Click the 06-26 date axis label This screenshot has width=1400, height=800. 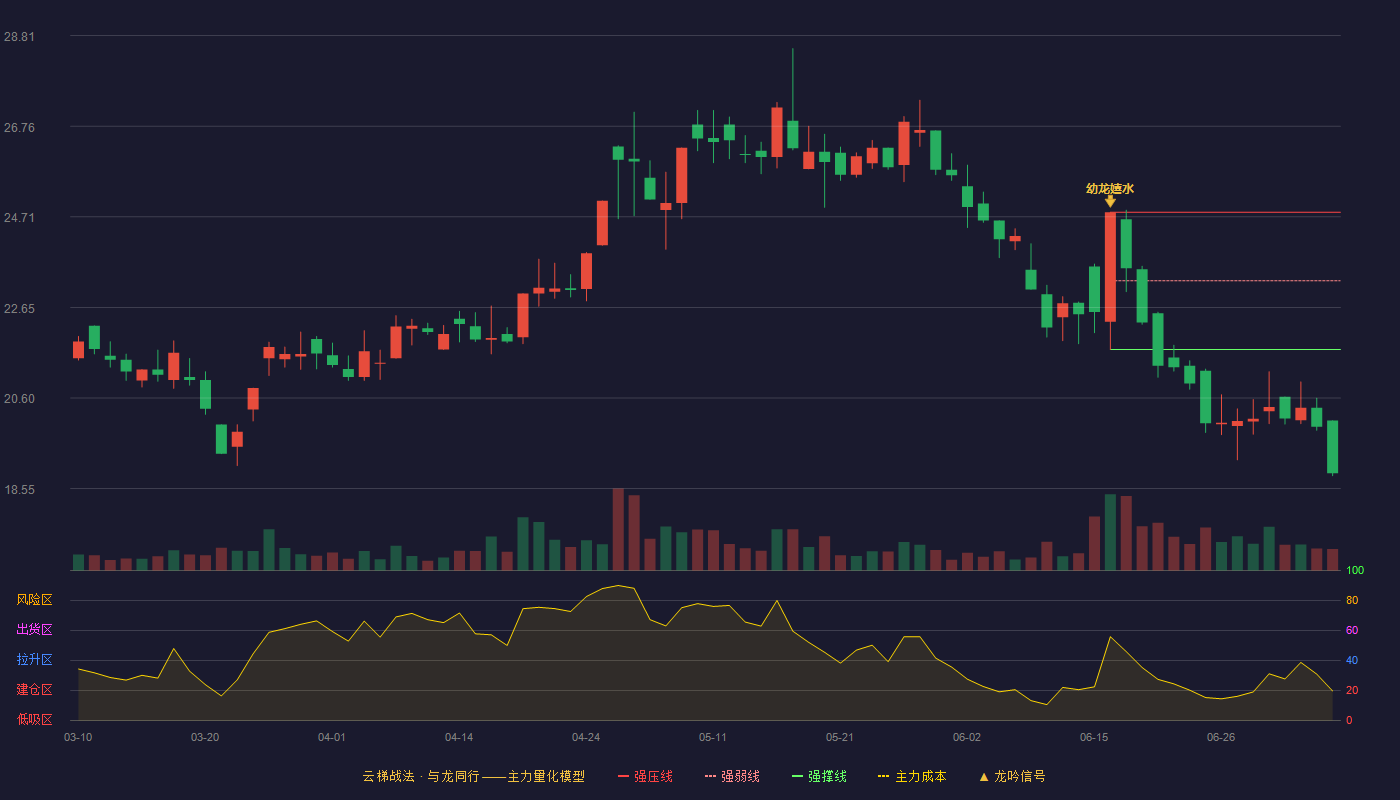pyautogui.click(x=1221, y=737)
